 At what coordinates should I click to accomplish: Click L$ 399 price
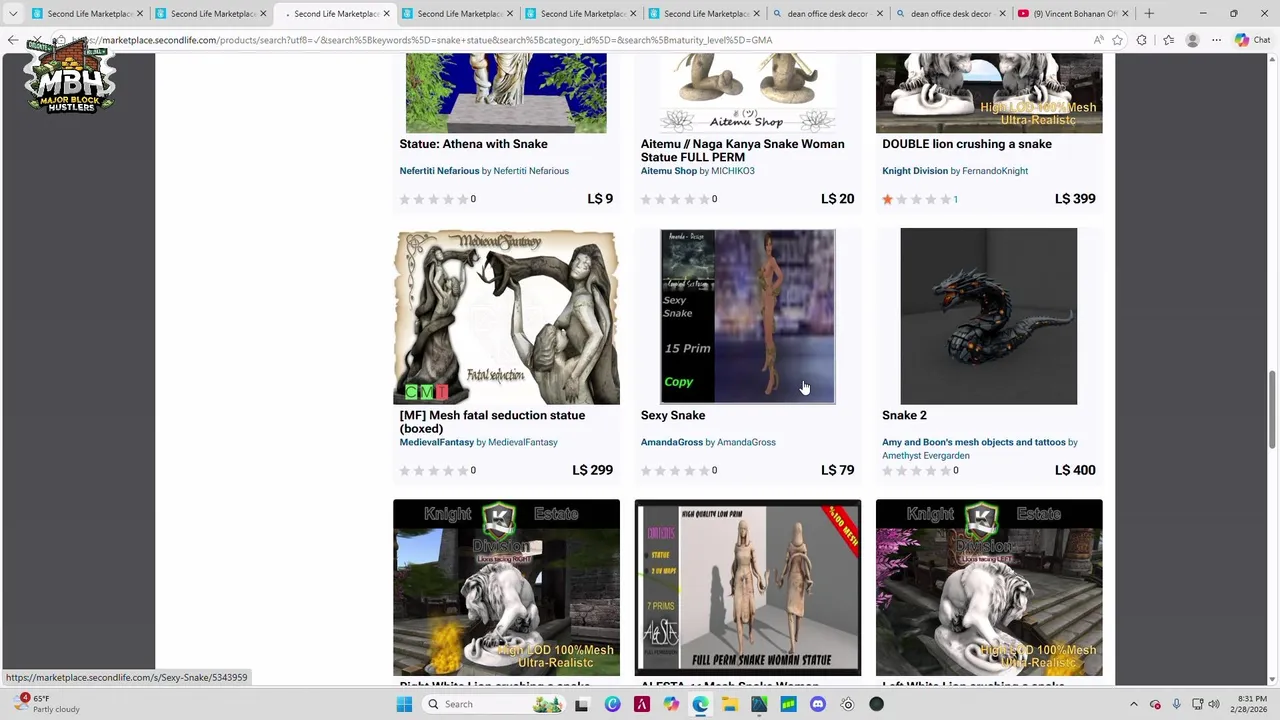point(1075,199)
